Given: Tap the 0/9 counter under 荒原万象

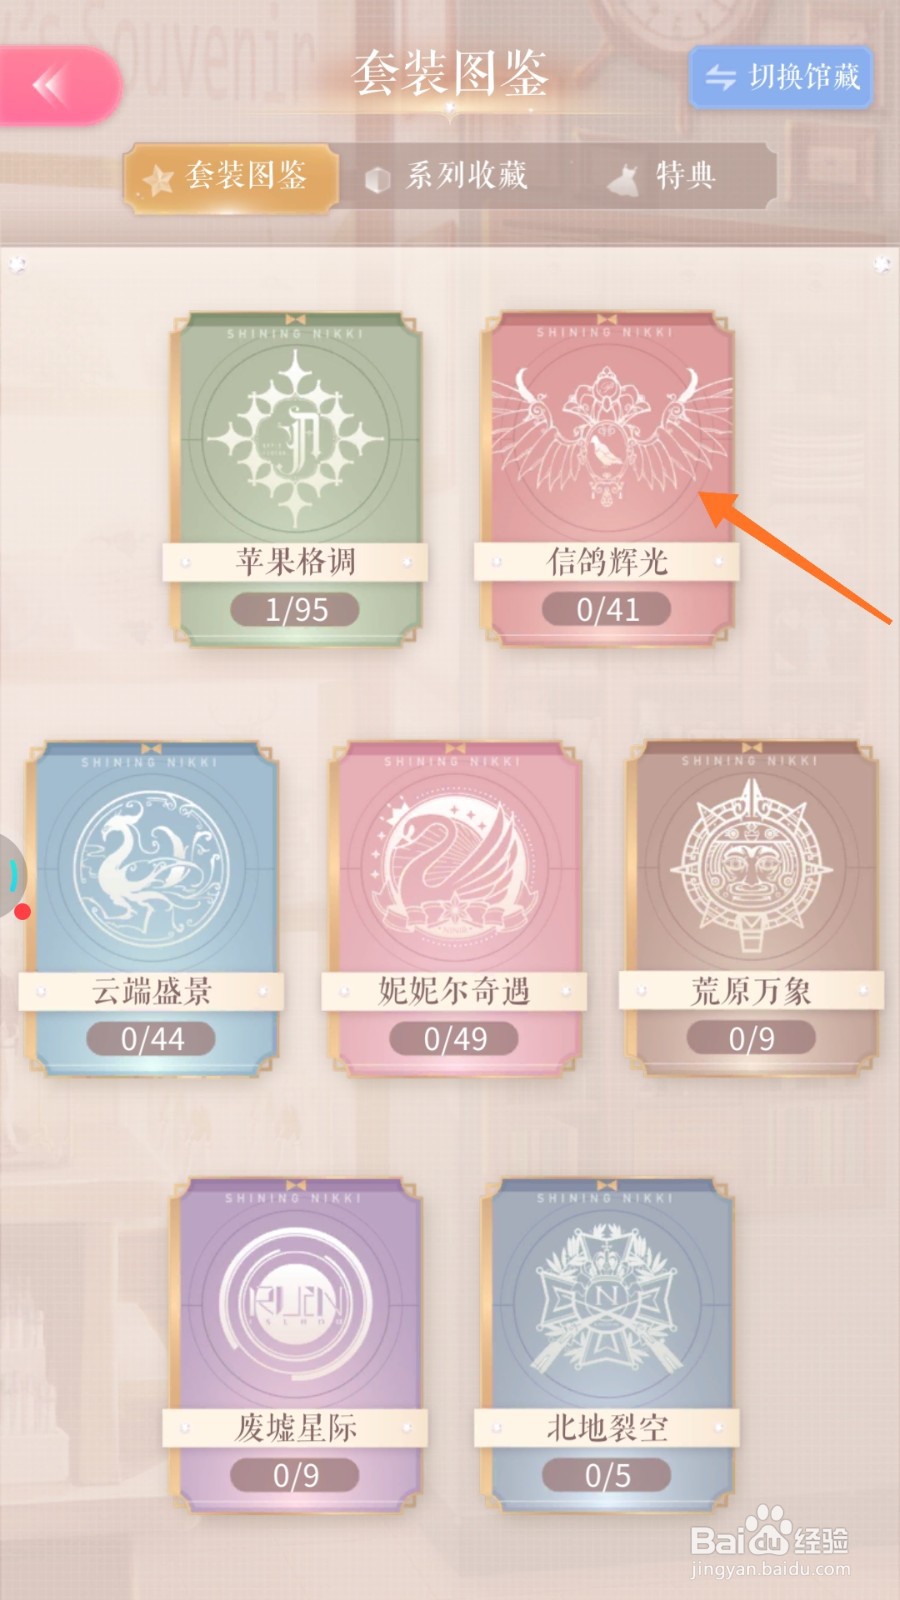Looking at the screenshot, I should coord(751,1038).
